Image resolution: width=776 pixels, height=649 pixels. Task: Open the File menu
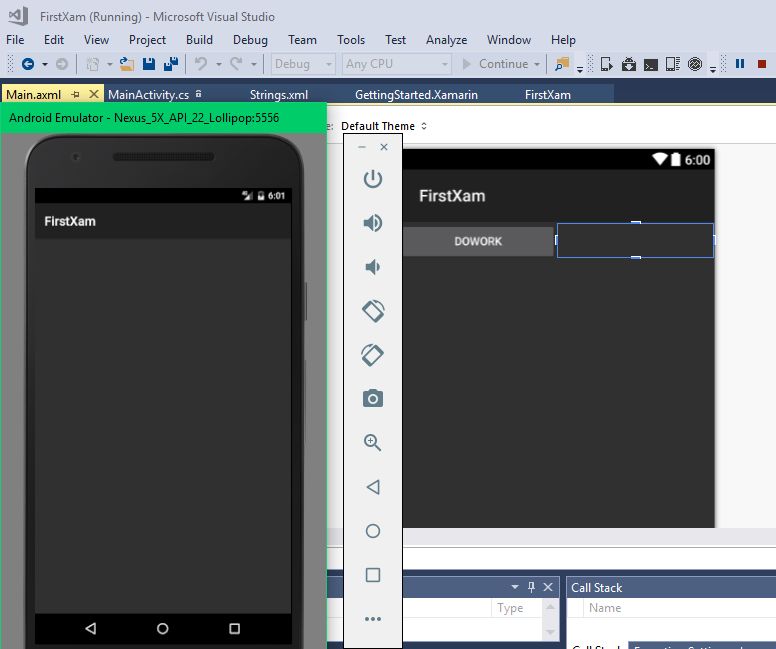pyautogui.click(x=15, y=40)
